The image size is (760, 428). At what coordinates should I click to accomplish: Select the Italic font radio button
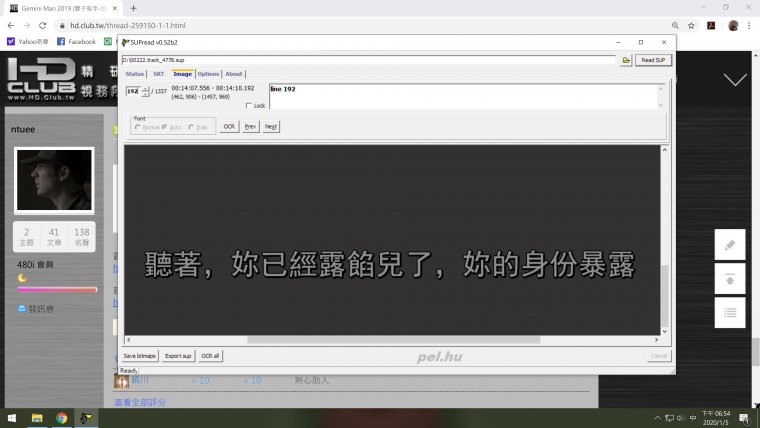(x=191, y=127)
